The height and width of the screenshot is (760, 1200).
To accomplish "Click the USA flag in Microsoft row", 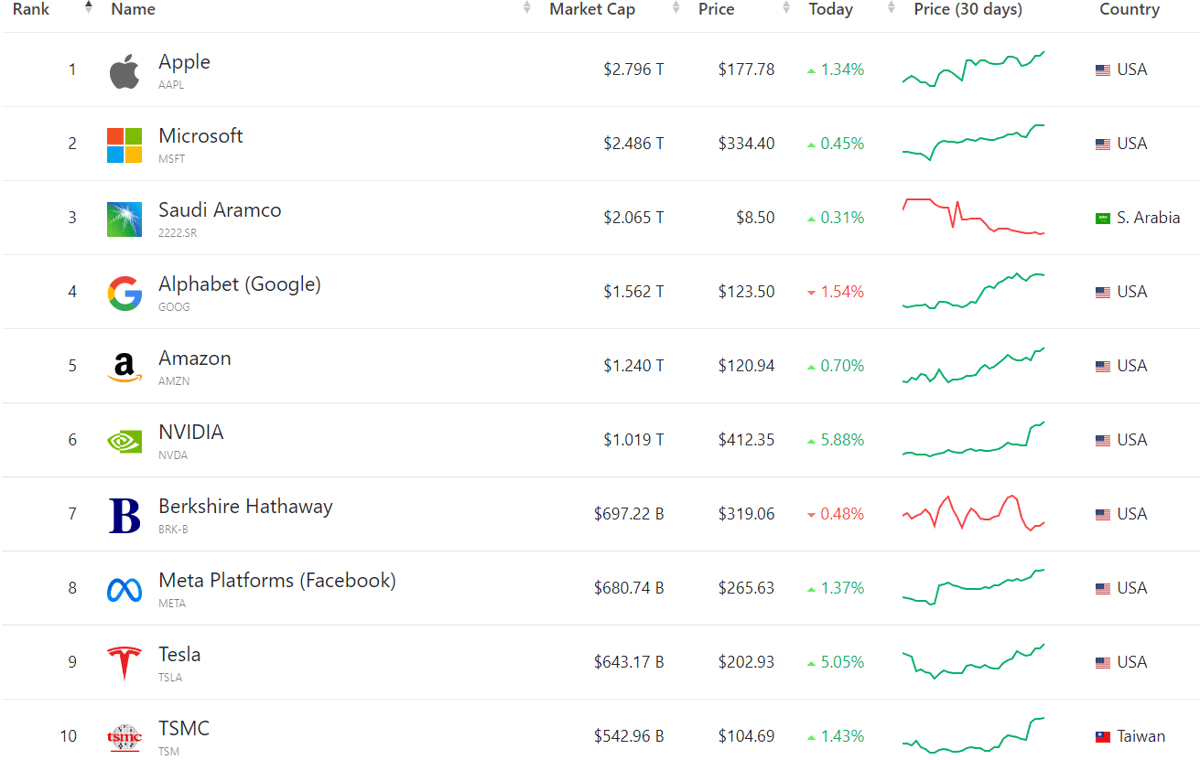I will (x=1103, y=144).
